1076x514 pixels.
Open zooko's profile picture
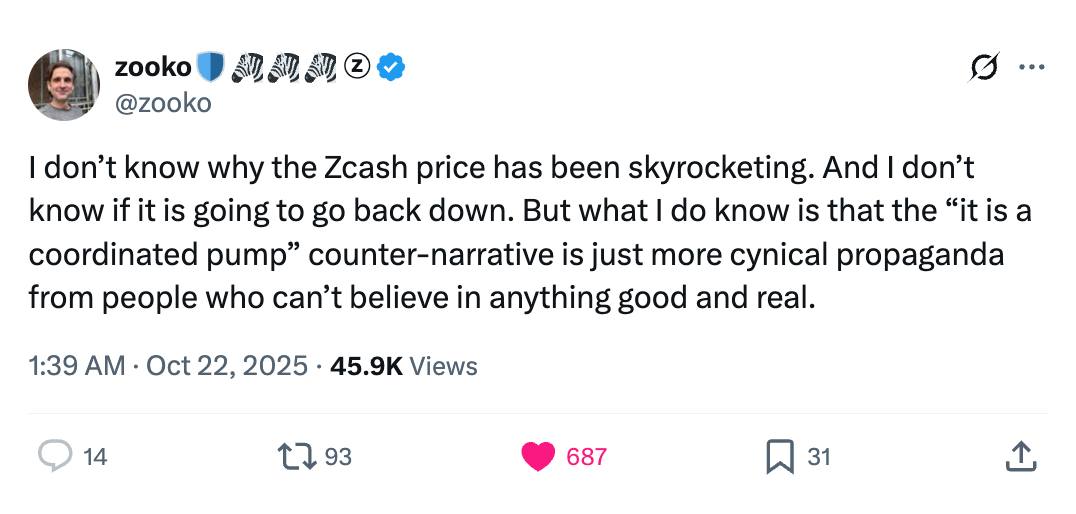point(64,85)
